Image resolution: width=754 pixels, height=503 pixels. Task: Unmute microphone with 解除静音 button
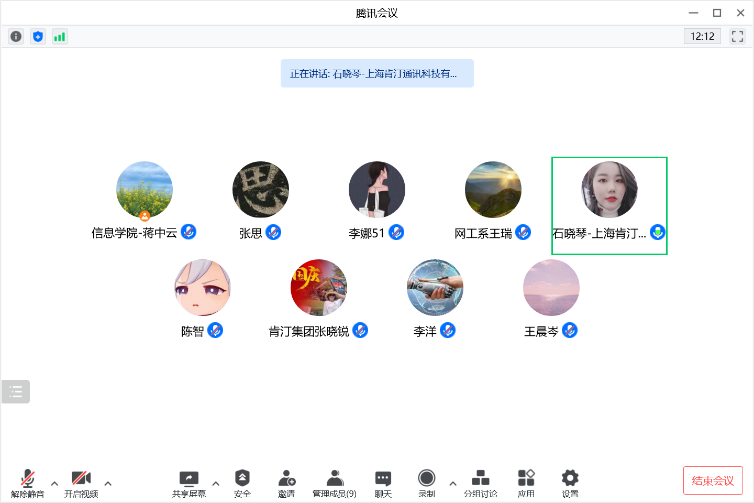coord(27,481)
